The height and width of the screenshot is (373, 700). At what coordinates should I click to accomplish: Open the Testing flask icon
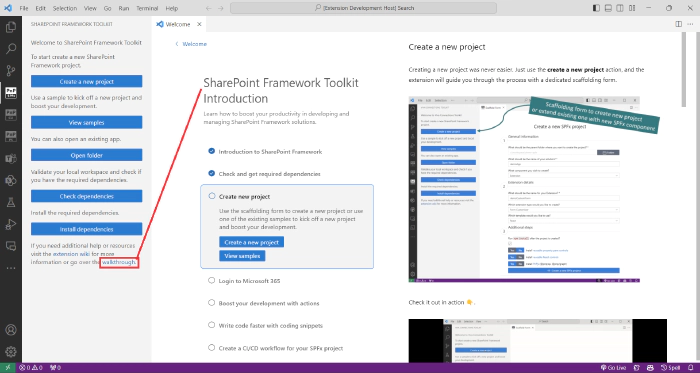point(11,203)
